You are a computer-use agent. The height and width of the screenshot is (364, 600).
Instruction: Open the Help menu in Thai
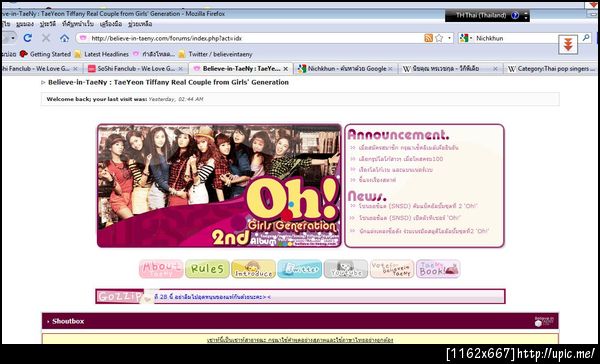coord(140,24)
